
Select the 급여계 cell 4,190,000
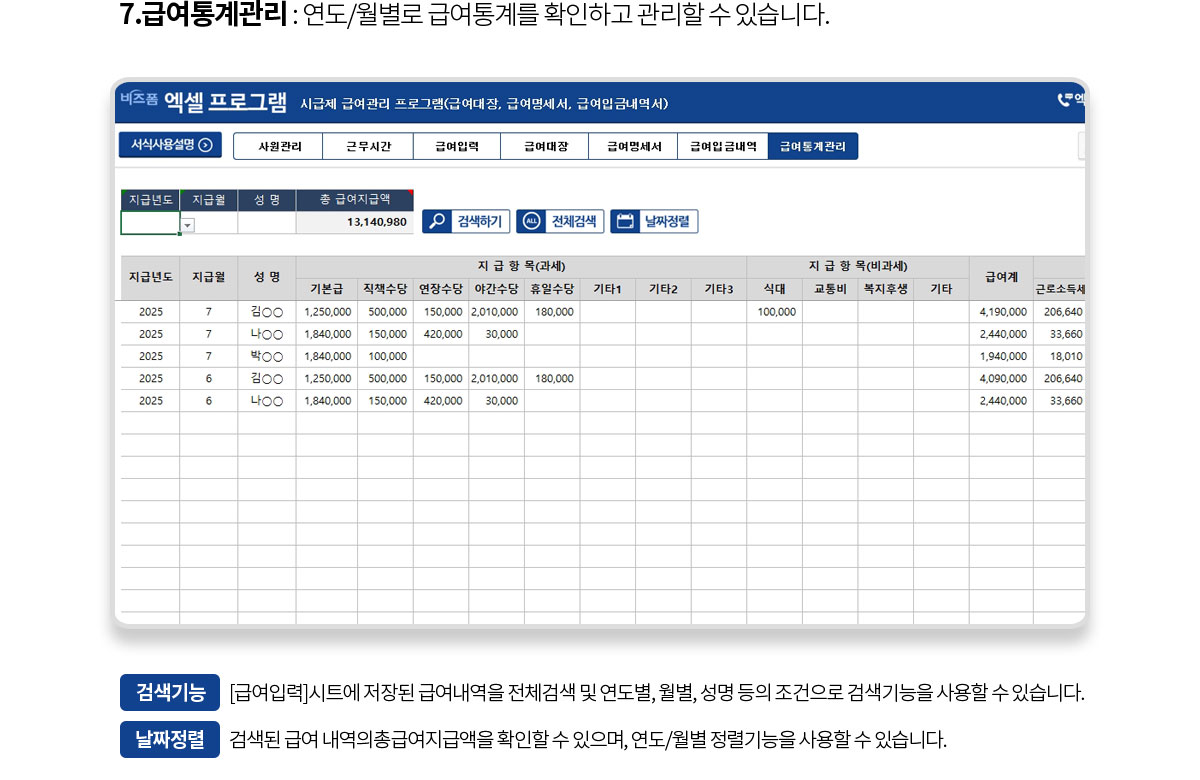point(1001,312)
